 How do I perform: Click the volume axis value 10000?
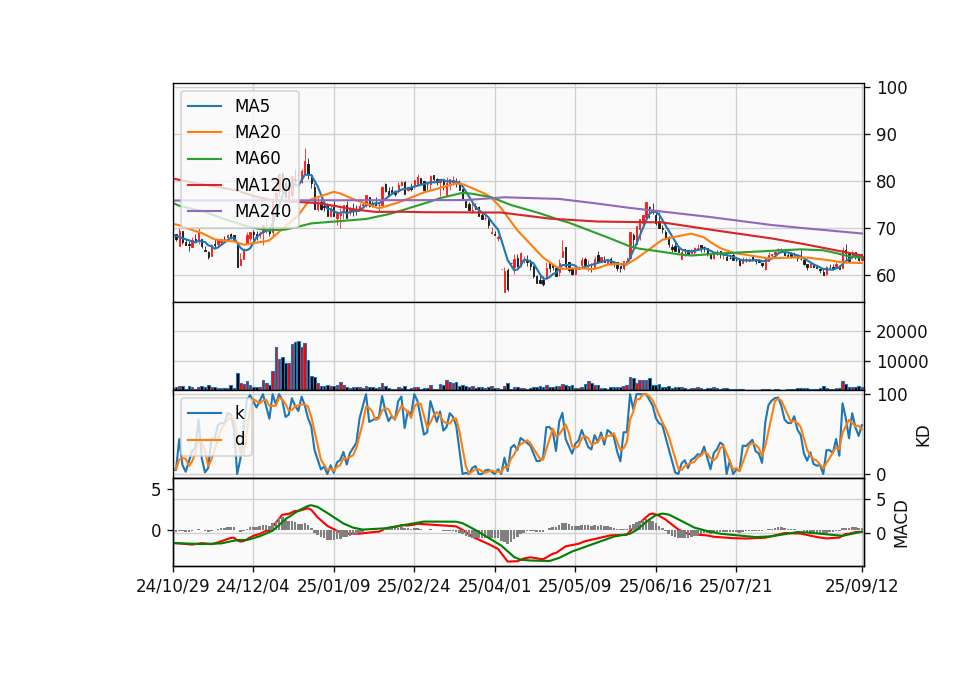(902, 362)
